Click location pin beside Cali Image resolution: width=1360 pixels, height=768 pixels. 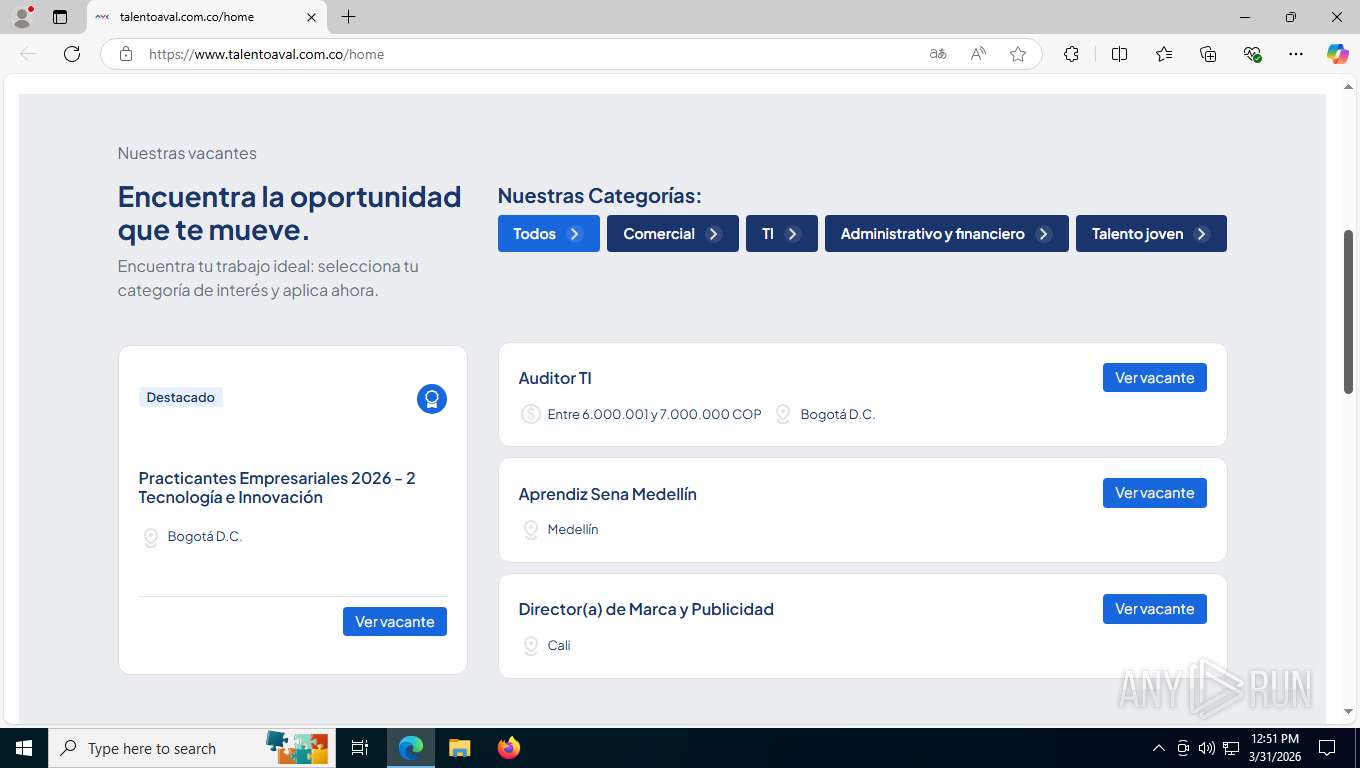pyautogui.click(x=531, y=646)
